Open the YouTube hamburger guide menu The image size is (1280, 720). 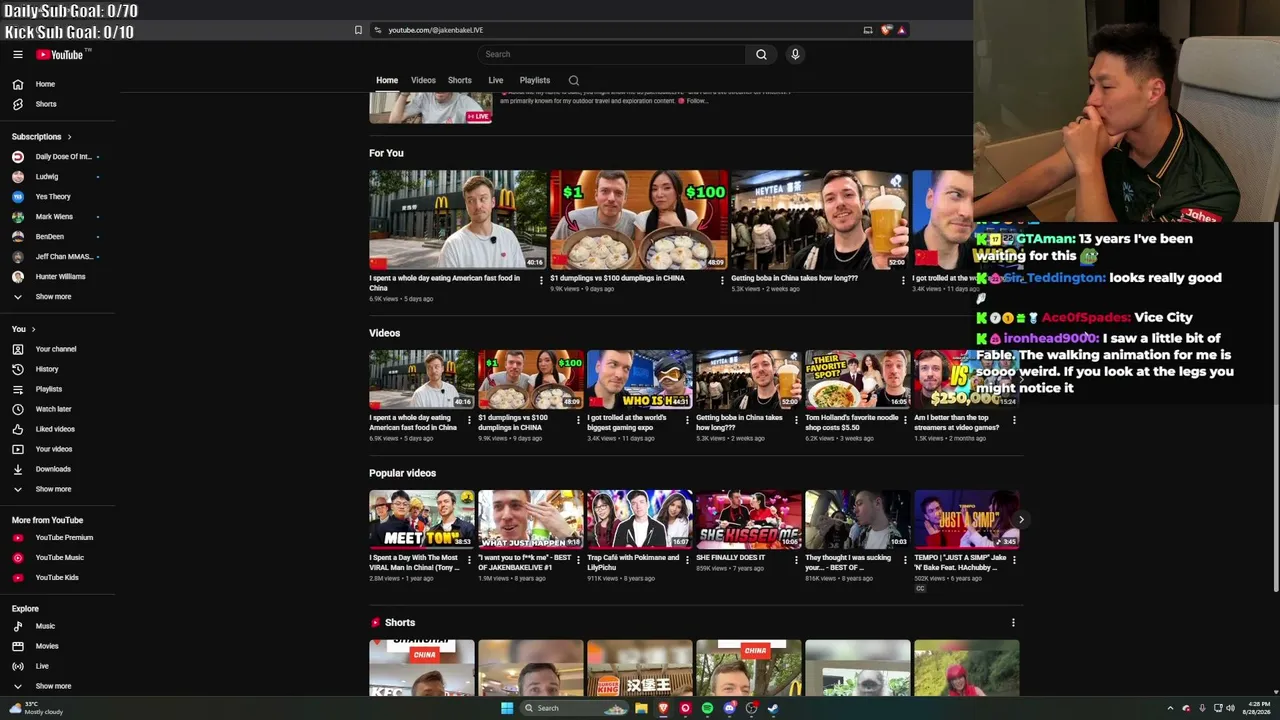18,54
